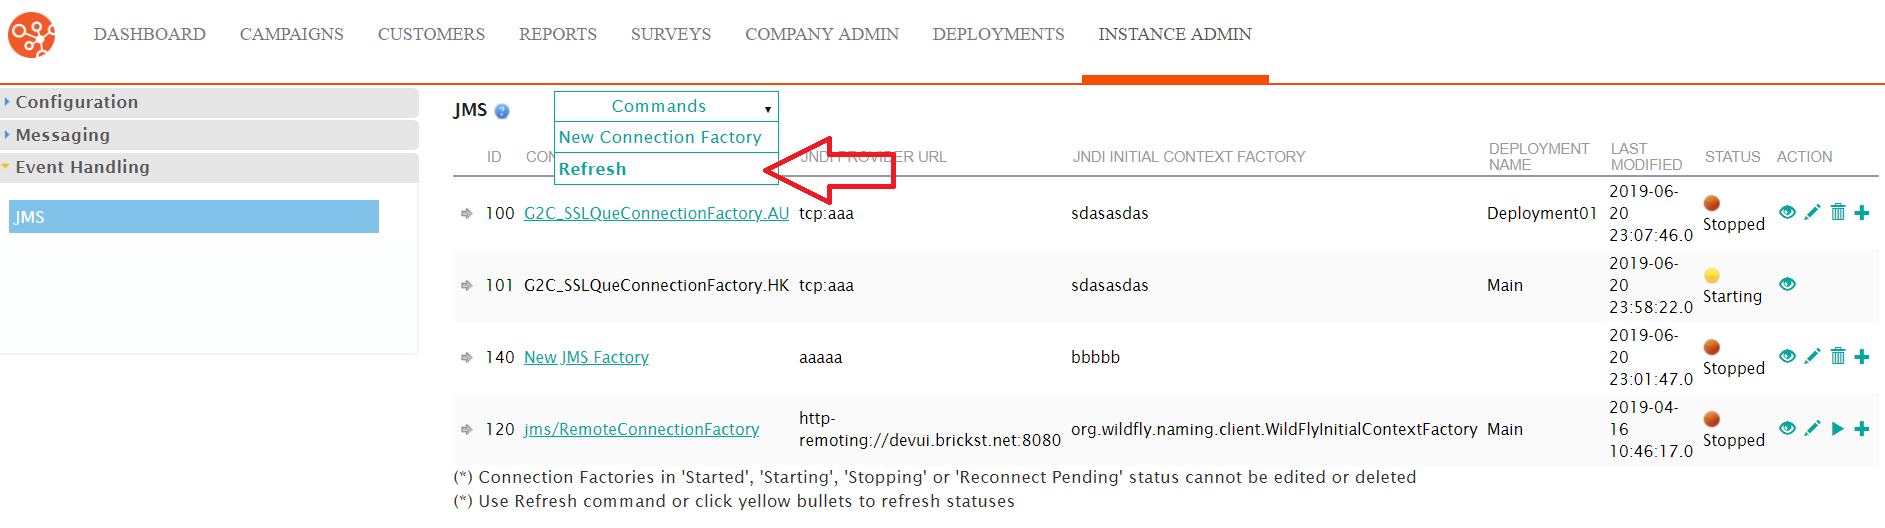Image resolution: width=1885 pixels, height=528 pixels.
Task: View details of factory 101 with the eye icon
Action: tap(1788, 284)
